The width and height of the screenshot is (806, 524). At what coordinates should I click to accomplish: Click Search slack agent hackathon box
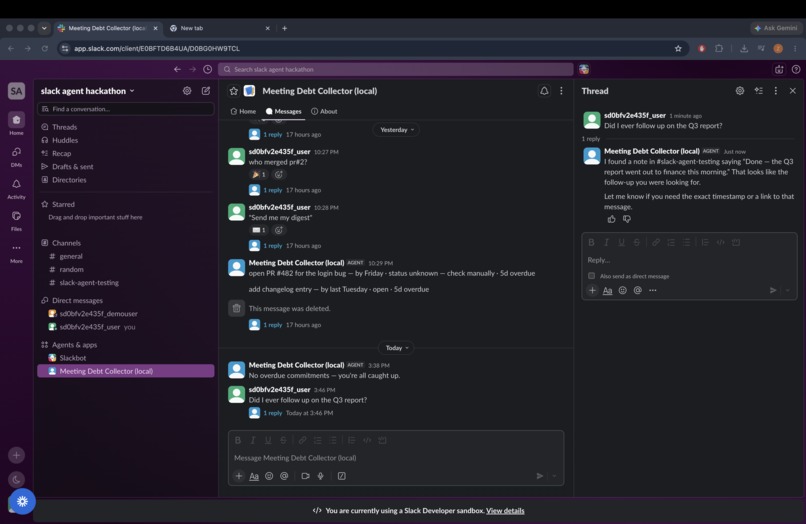(x=396, y=69)
